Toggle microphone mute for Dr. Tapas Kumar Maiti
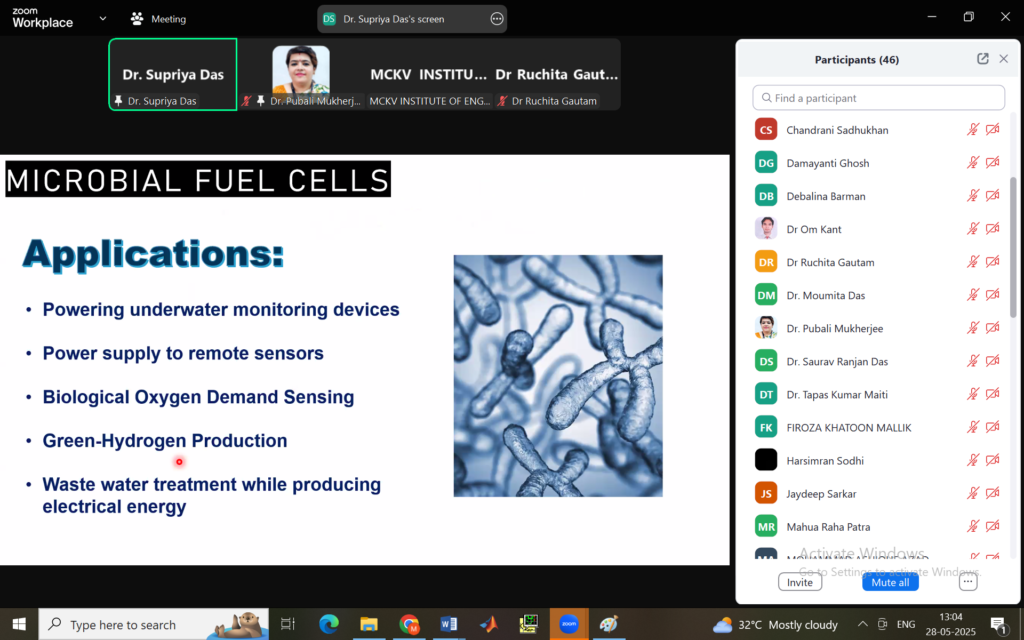1024x640 pixels. (x=972, y=395)
